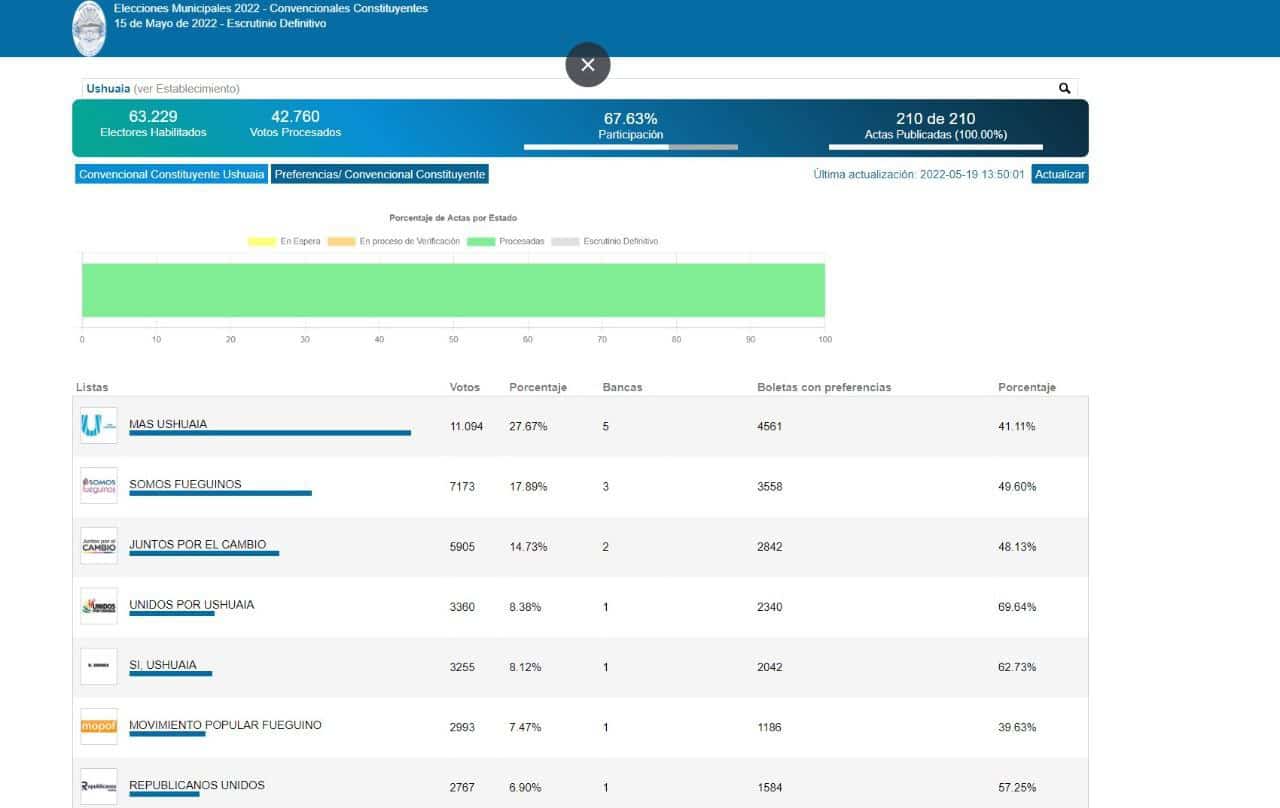Click the electoral court emblem logo
The image size is (1280, 808).
[x=89, y=28]
